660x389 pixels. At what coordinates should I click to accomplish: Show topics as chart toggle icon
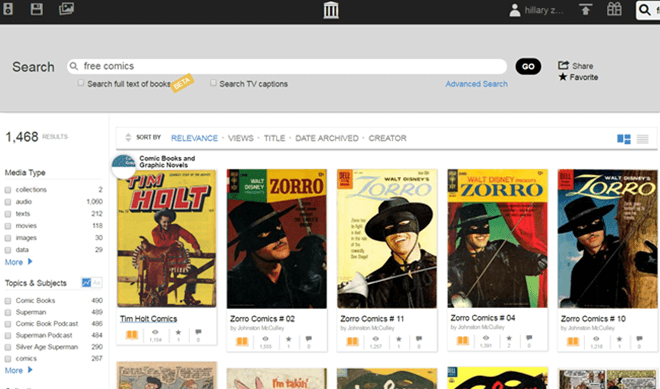[x=86, y=282]
